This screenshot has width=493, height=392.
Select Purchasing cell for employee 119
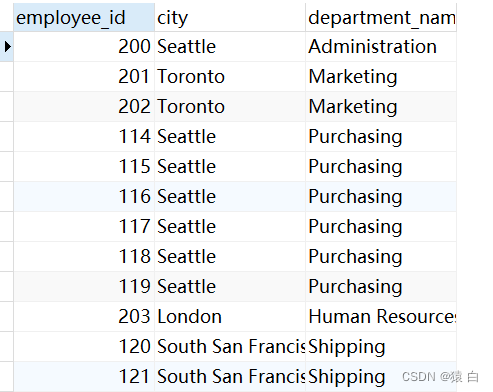tap(381, 287)
